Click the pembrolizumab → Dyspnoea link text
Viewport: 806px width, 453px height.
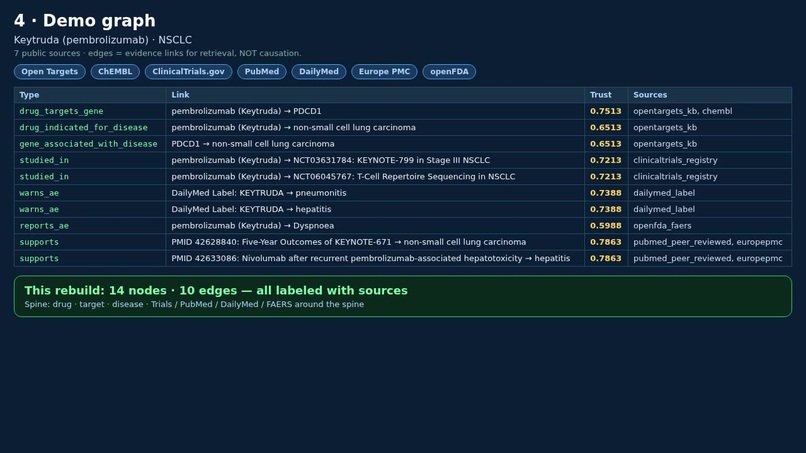(x=252, y=226)
